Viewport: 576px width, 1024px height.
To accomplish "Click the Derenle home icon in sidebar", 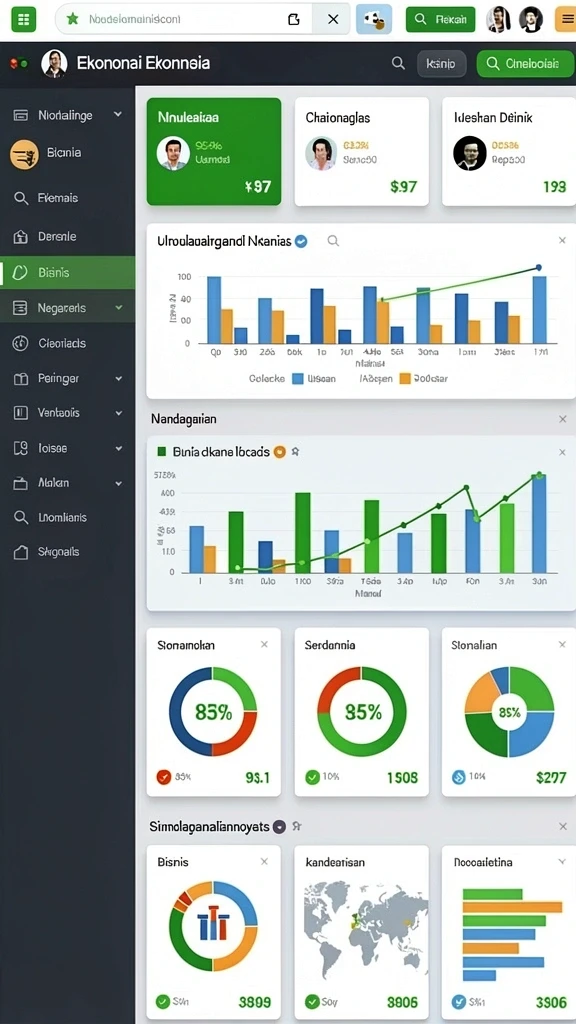I will [21, 237].
